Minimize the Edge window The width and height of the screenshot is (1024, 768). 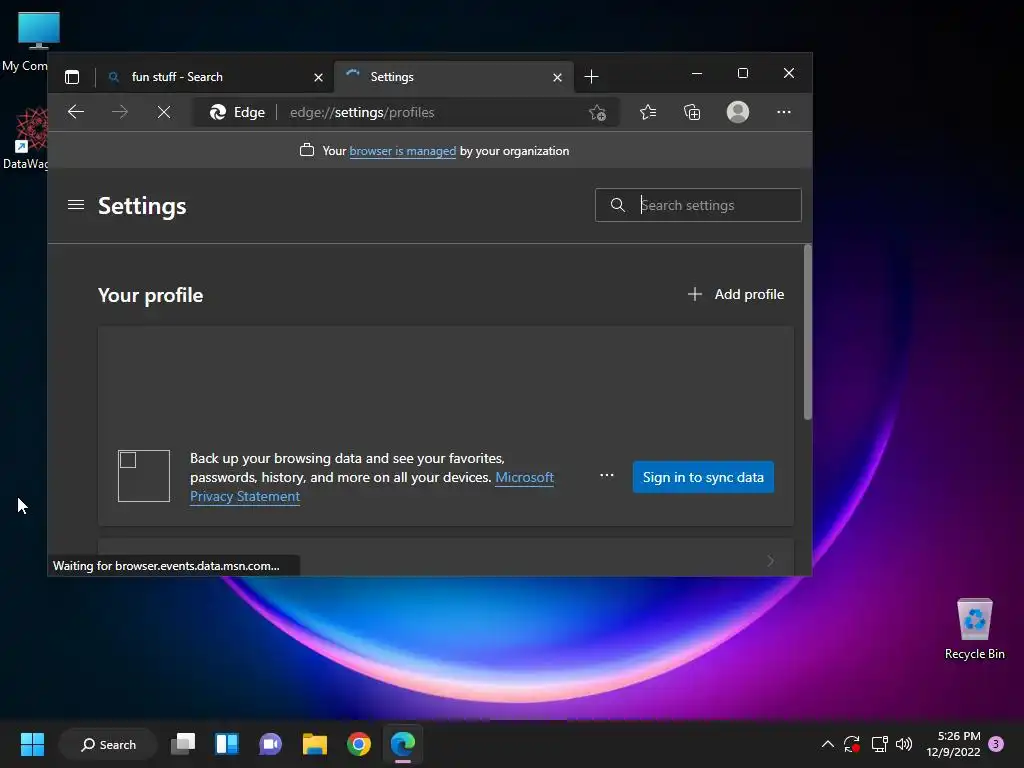click(x=697, y=74)
